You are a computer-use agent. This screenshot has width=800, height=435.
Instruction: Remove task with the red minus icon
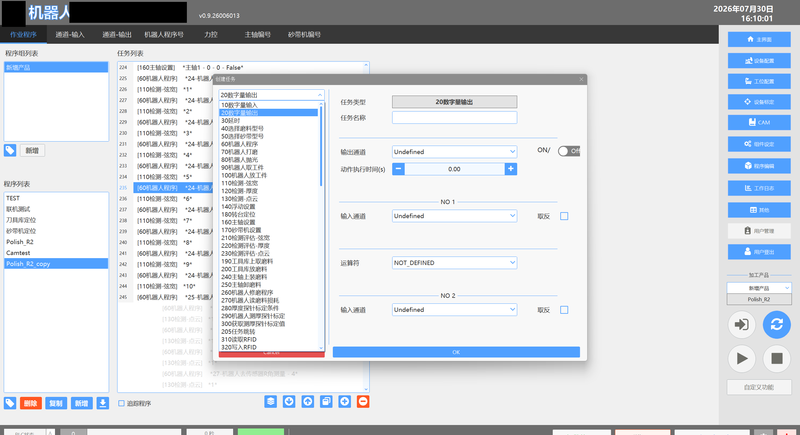[x=363, y=402]
